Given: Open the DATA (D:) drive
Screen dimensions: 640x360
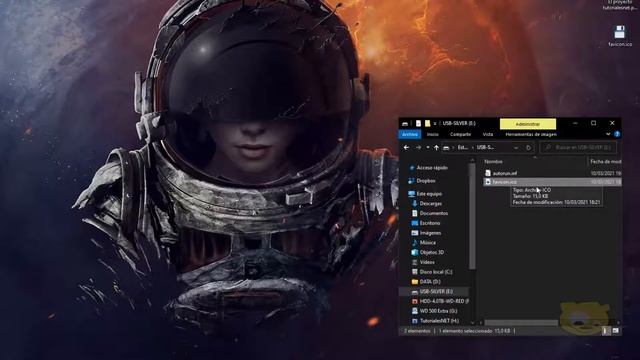Looking at the screenshot, I should tap(430, 282).
